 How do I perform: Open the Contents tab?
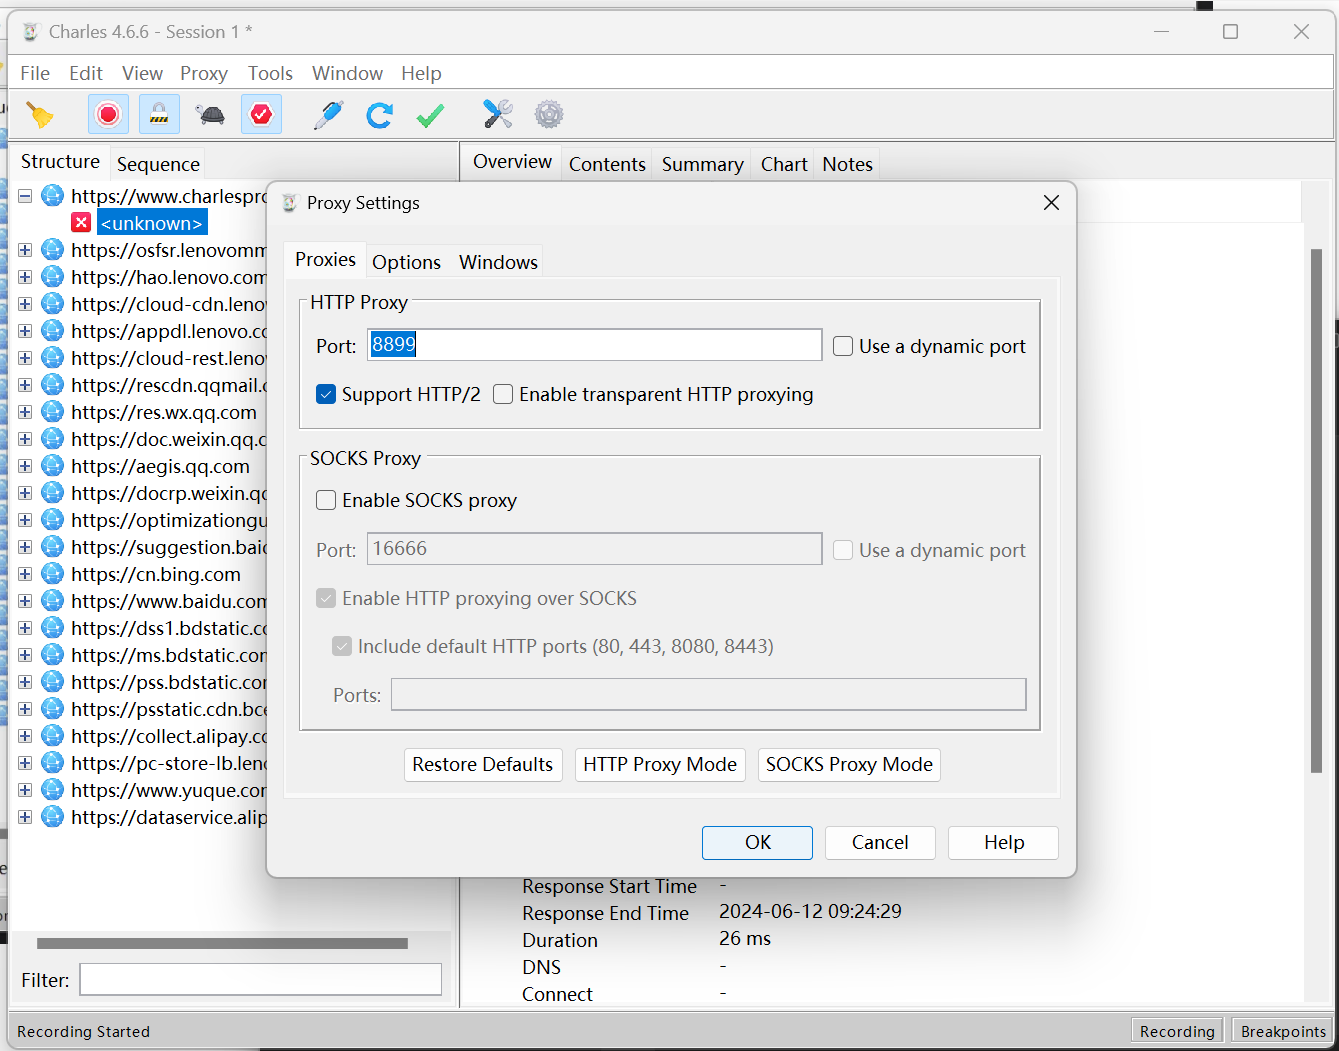click(x=607, y=164)
